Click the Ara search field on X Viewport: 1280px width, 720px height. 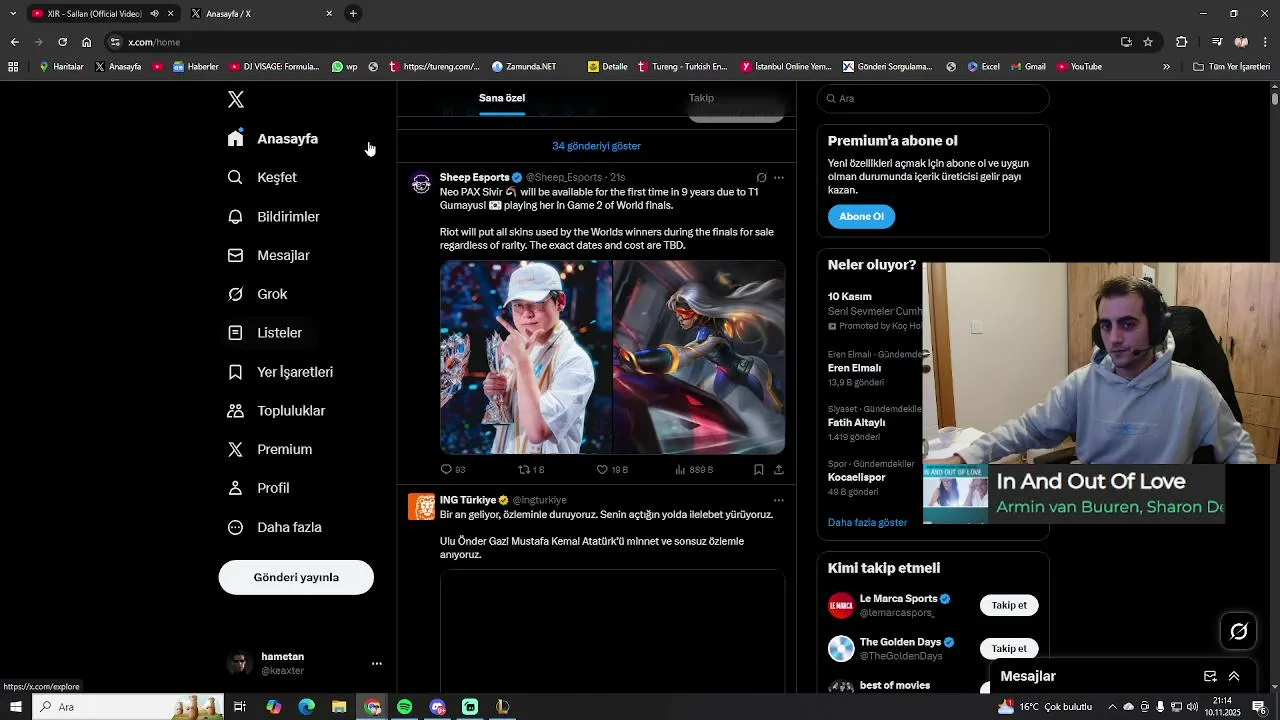pyautogui.click(x=933, y=99)
